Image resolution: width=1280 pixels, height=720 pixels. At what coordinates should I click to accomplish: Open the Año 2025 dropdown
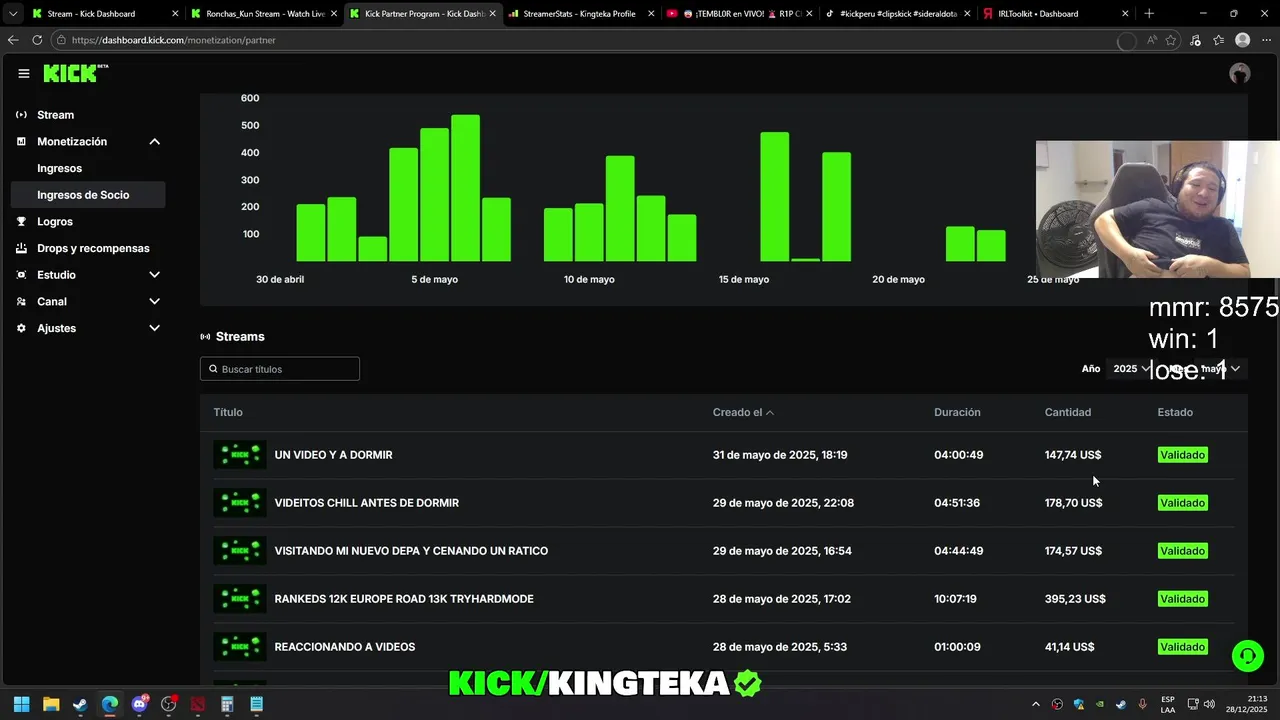tap(1131, 369)
